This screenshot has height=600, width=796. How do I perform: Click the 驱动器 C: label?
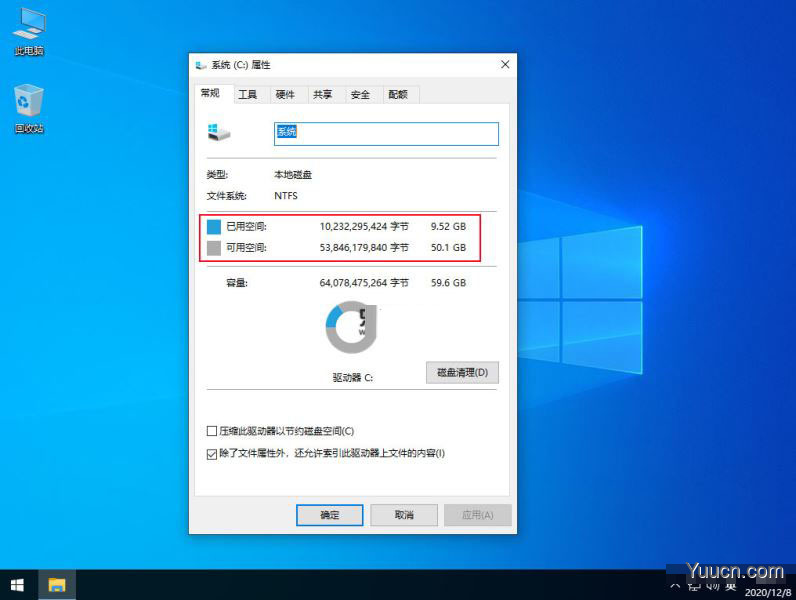353,378
